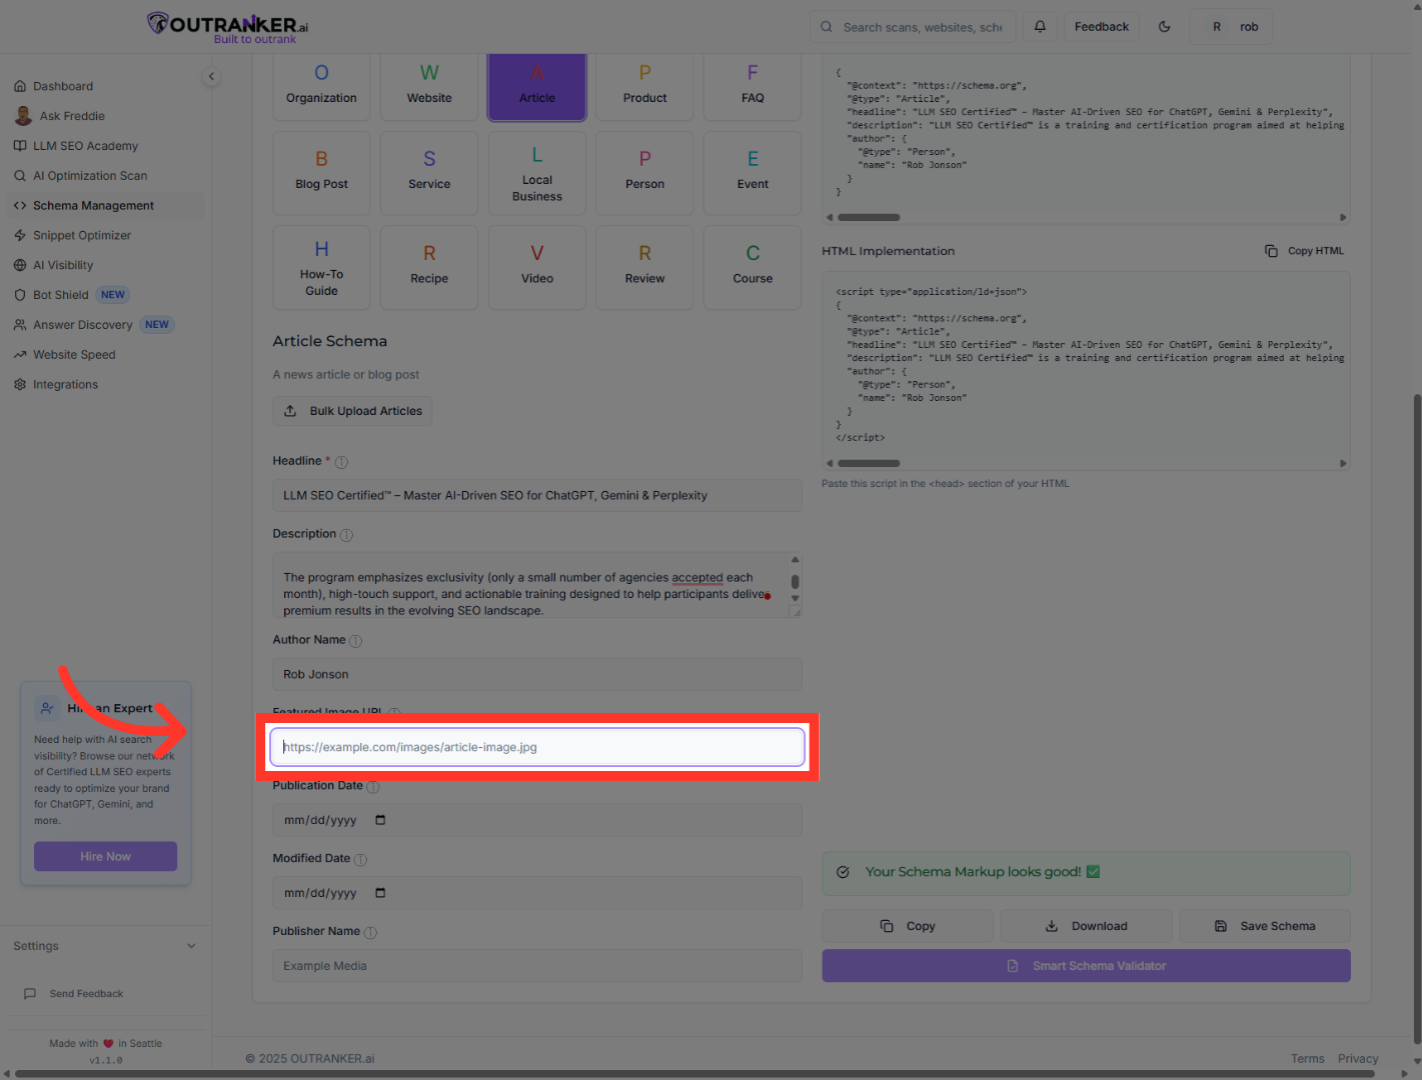This screenshot has height=1080, width=1422.
Task: Click the search scans input box
Action: 912,27
